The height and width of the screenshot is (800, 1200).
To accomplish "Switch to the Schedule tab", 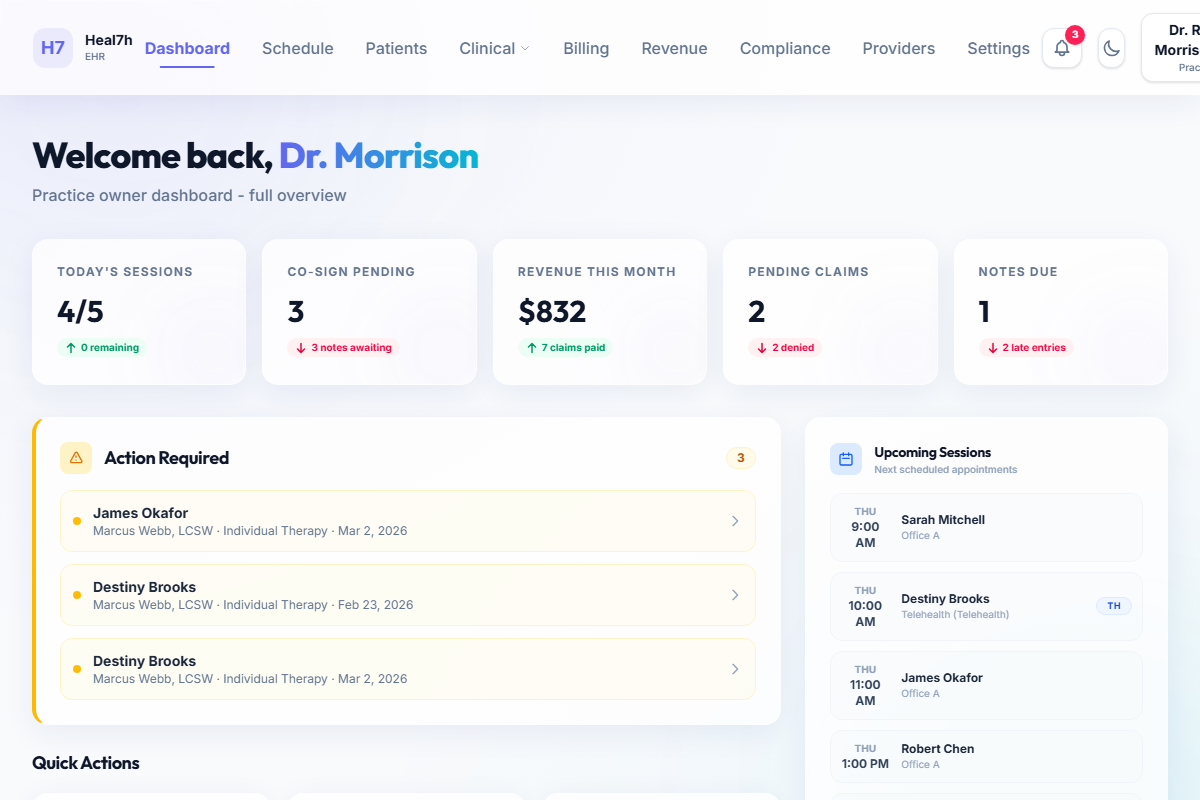I will [297, 48].
